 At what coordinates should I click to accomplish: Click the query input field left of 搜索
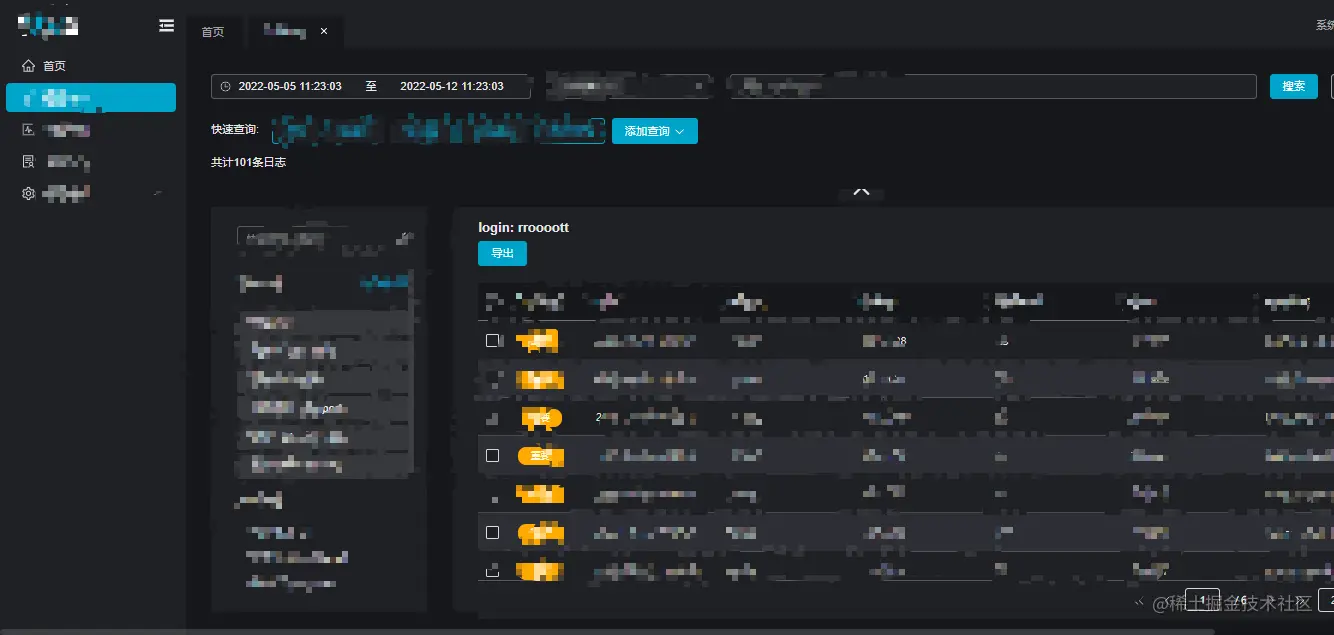pos(992,87)
